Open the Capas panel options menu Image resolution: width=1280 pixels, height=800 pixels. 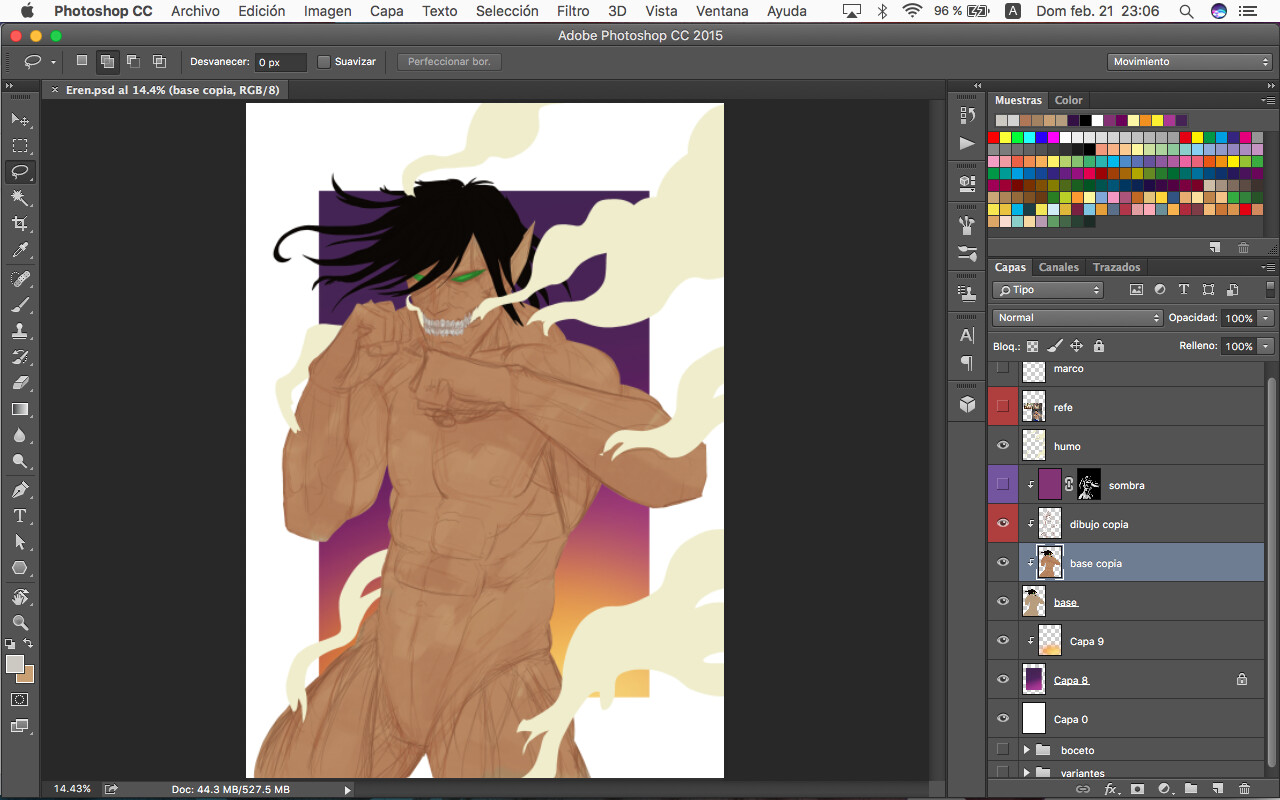pyautogui.click(x=1268, y=268)
